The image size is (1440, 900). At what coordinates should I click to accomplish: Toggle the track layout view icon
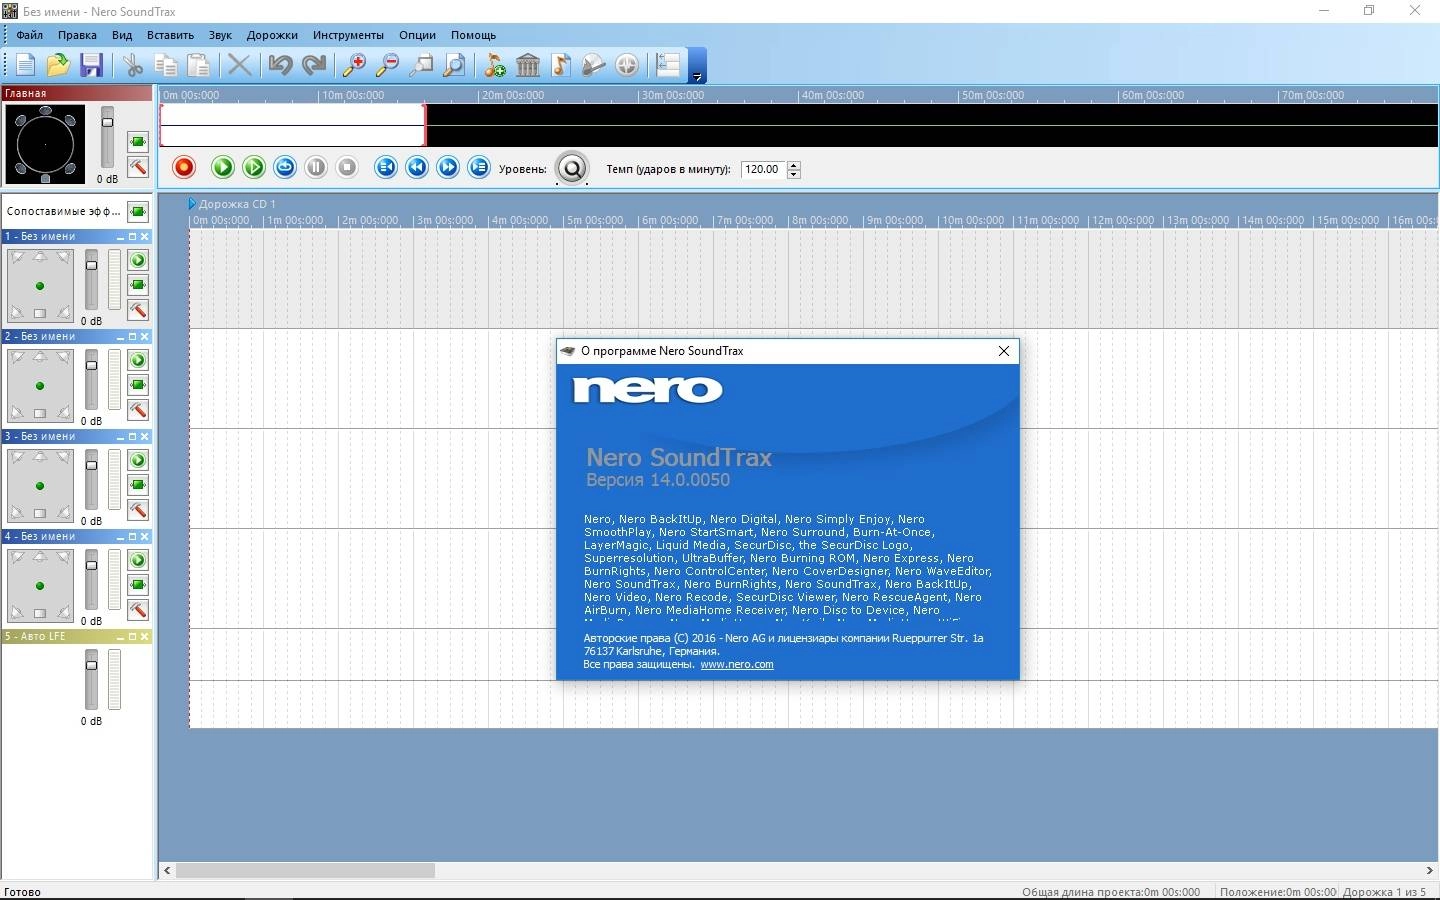click(x=668, y=66)
